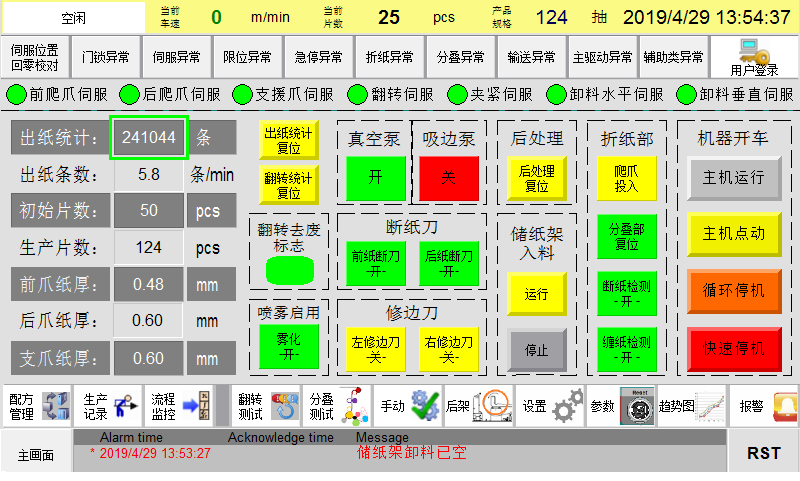
Task: Open 分叠测试 stacking test
Action: pos(335,406)
